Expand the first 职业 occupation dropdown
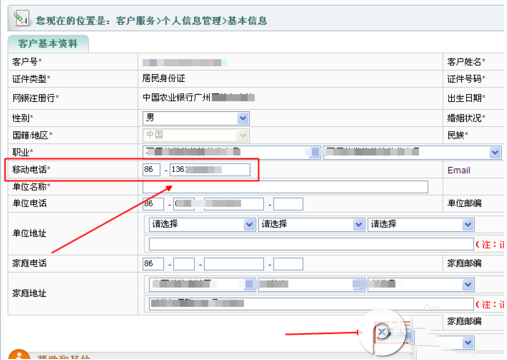507x360 pixels. [231, 152]
